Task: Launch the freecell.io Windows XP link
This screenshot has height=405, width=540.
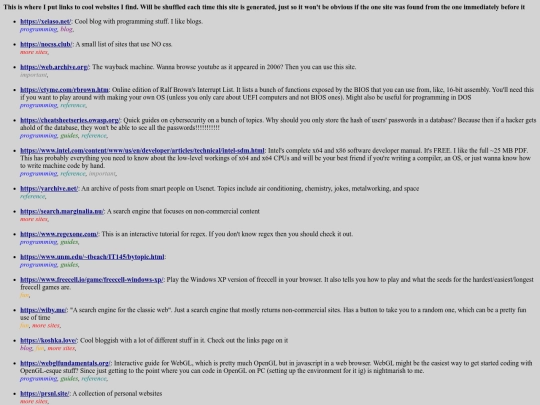Action: (x=92, y=280)
